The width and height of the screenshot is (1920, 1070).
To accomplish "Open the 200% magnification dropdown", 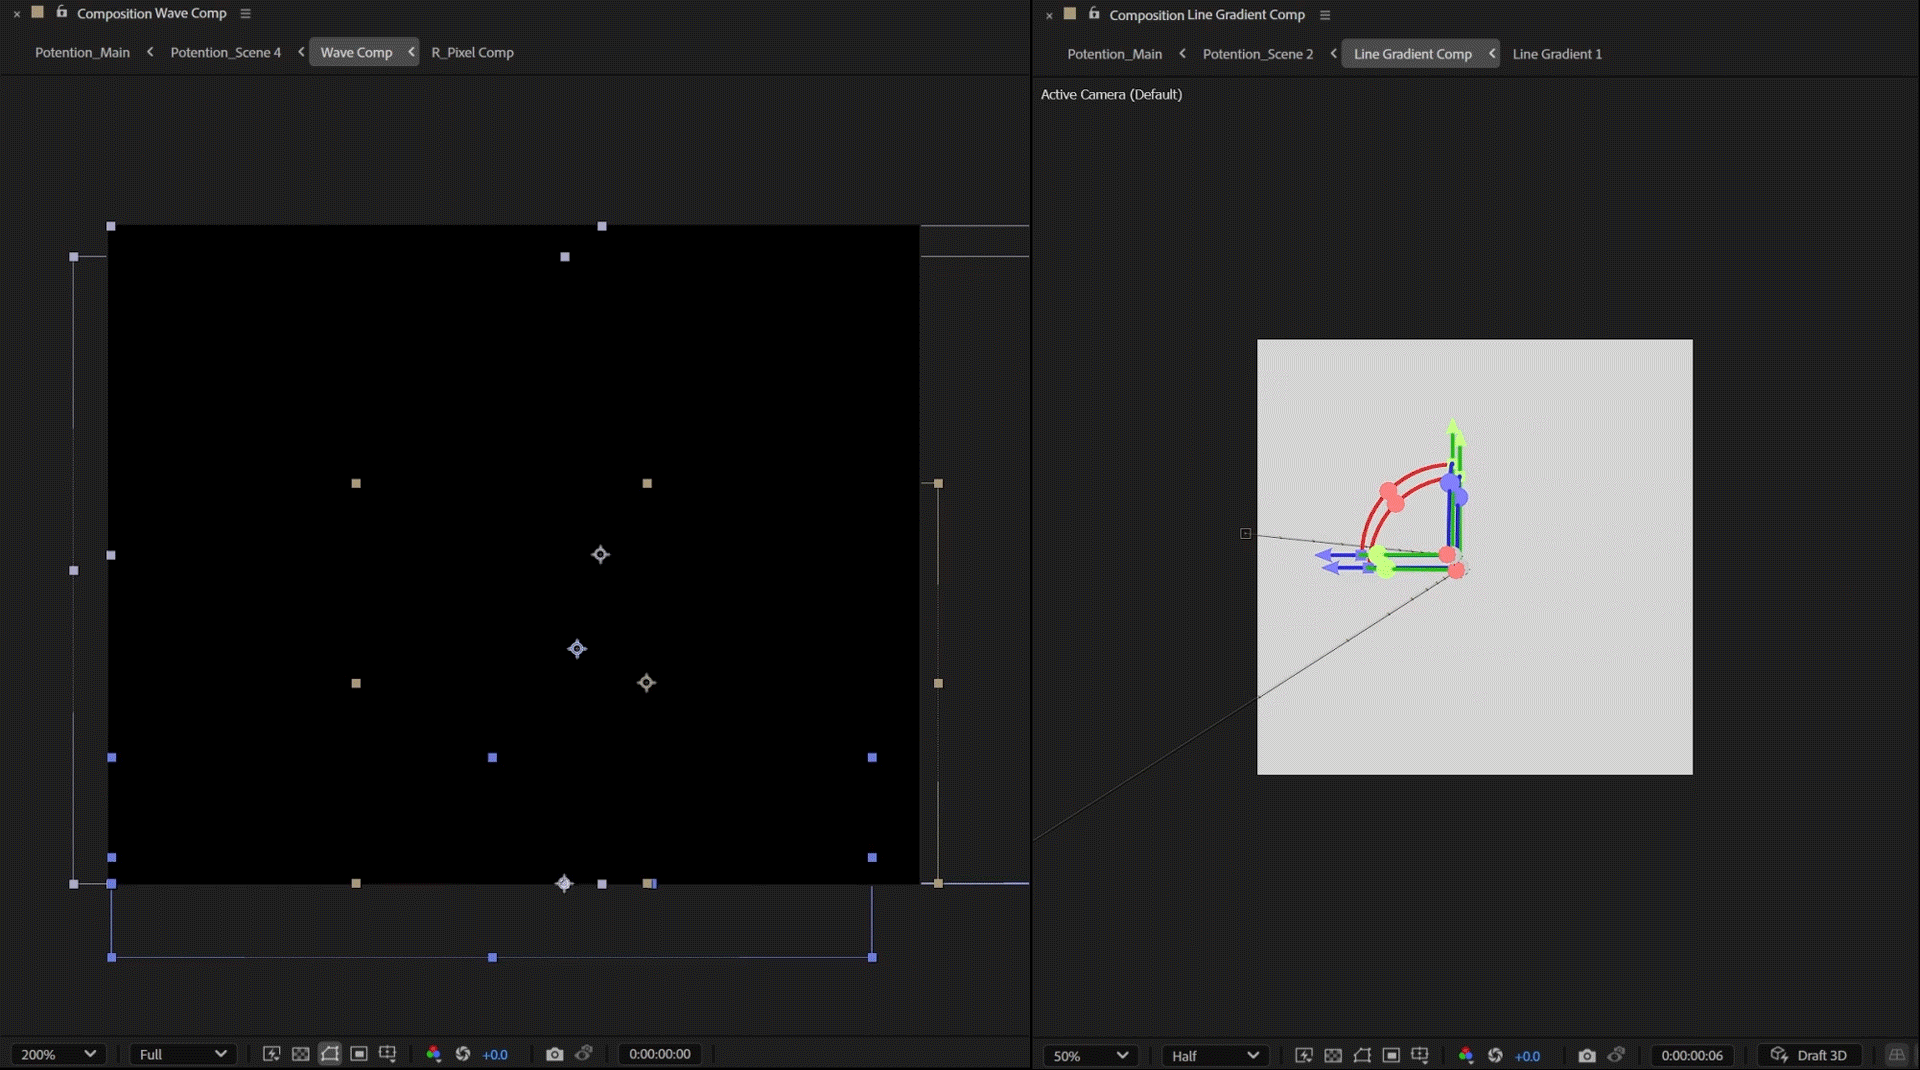I will click(58, 1054).
